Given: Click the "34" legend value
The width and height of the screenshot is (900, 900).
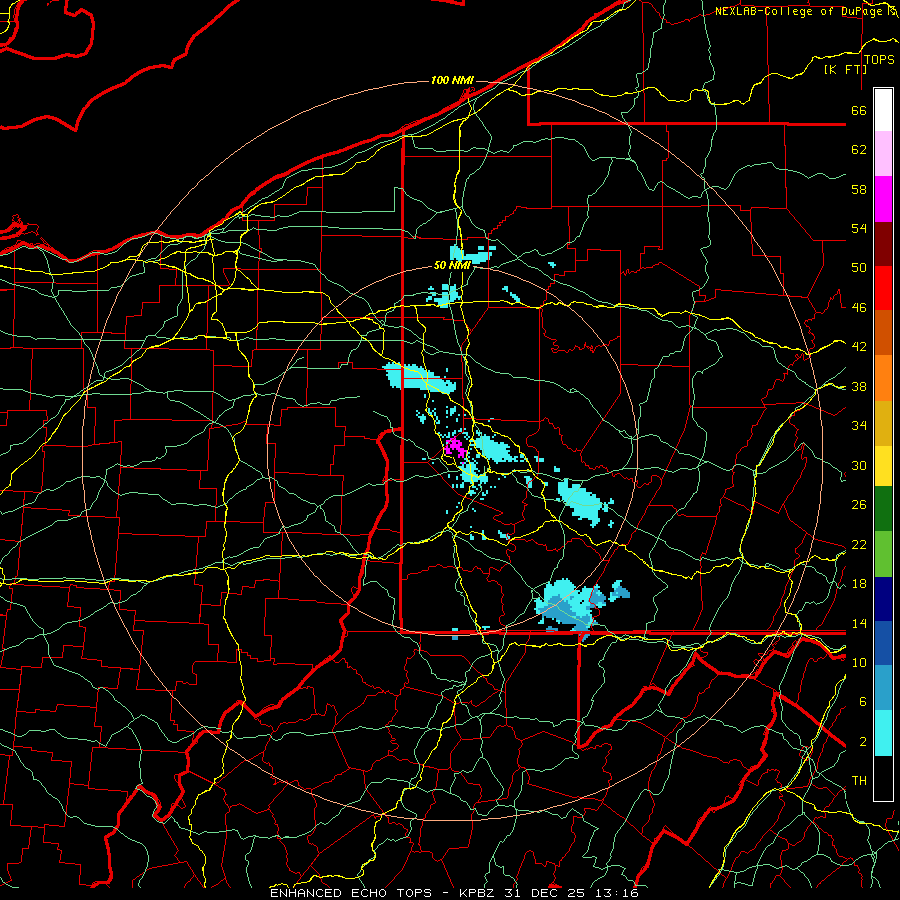Looking at the screenshot, I should click(x=859, y=425).
